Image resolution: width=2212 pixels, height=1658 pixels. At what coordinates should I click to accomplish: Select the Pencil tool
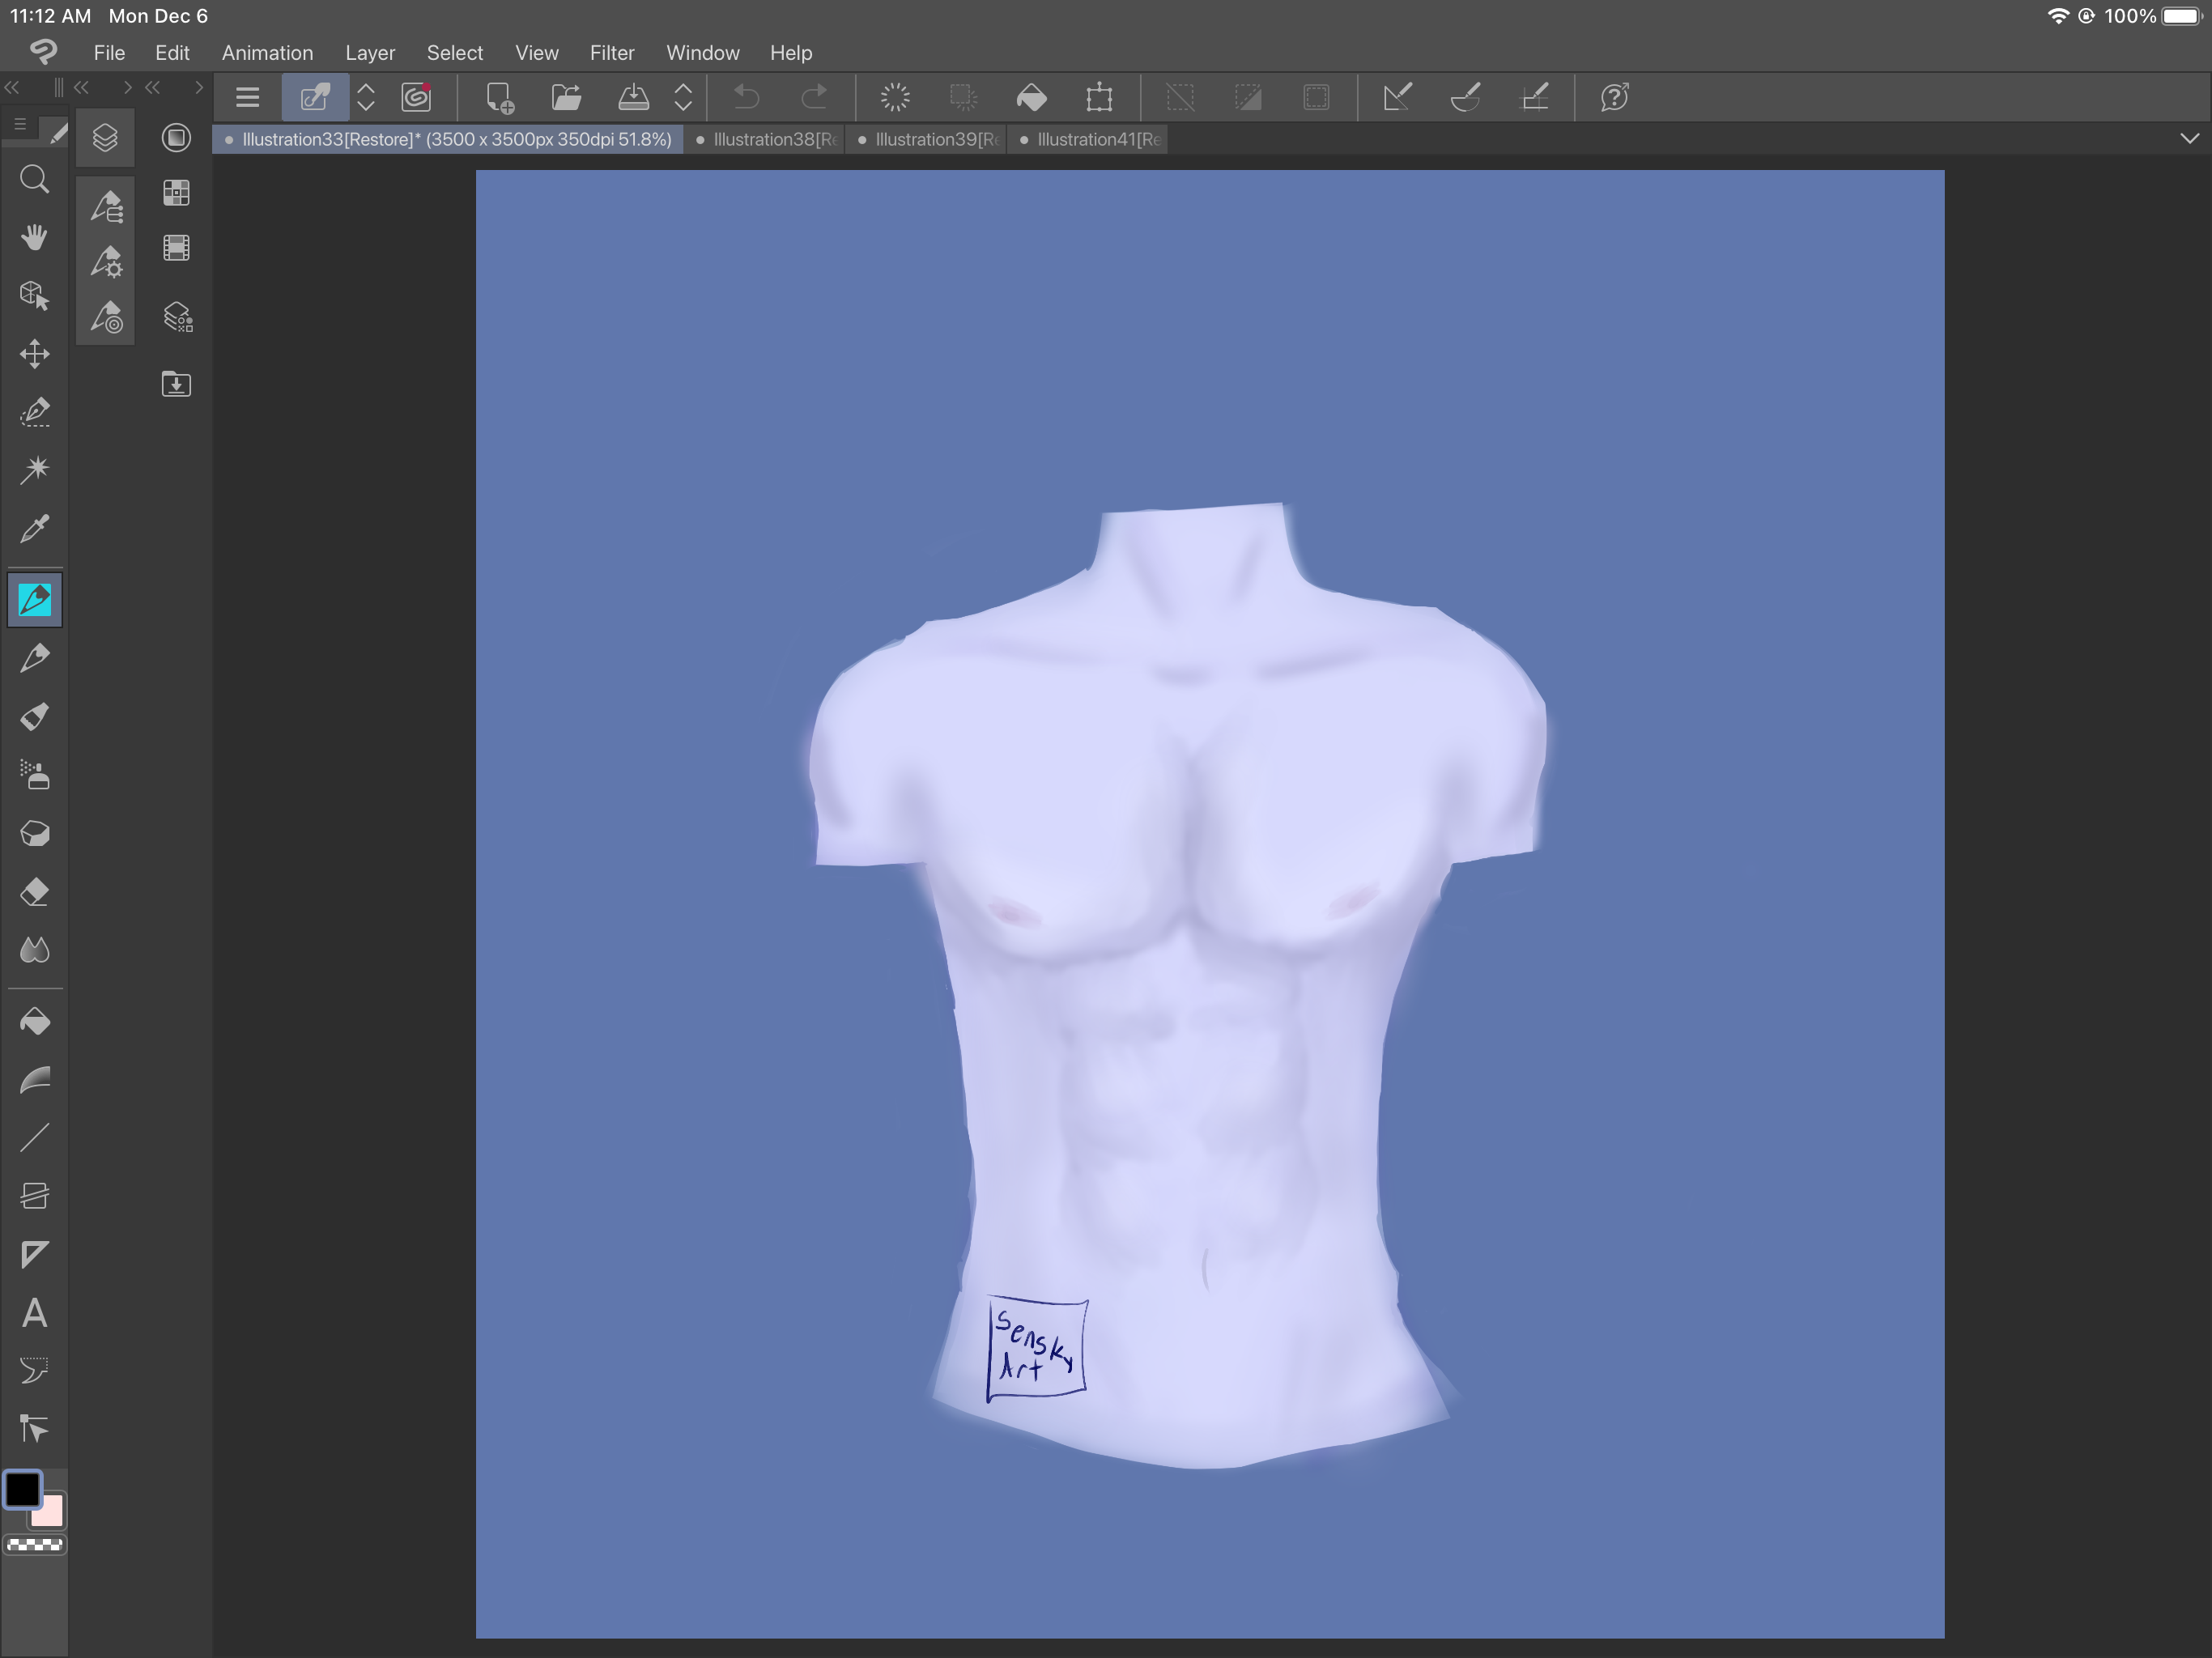pos(35,658)
